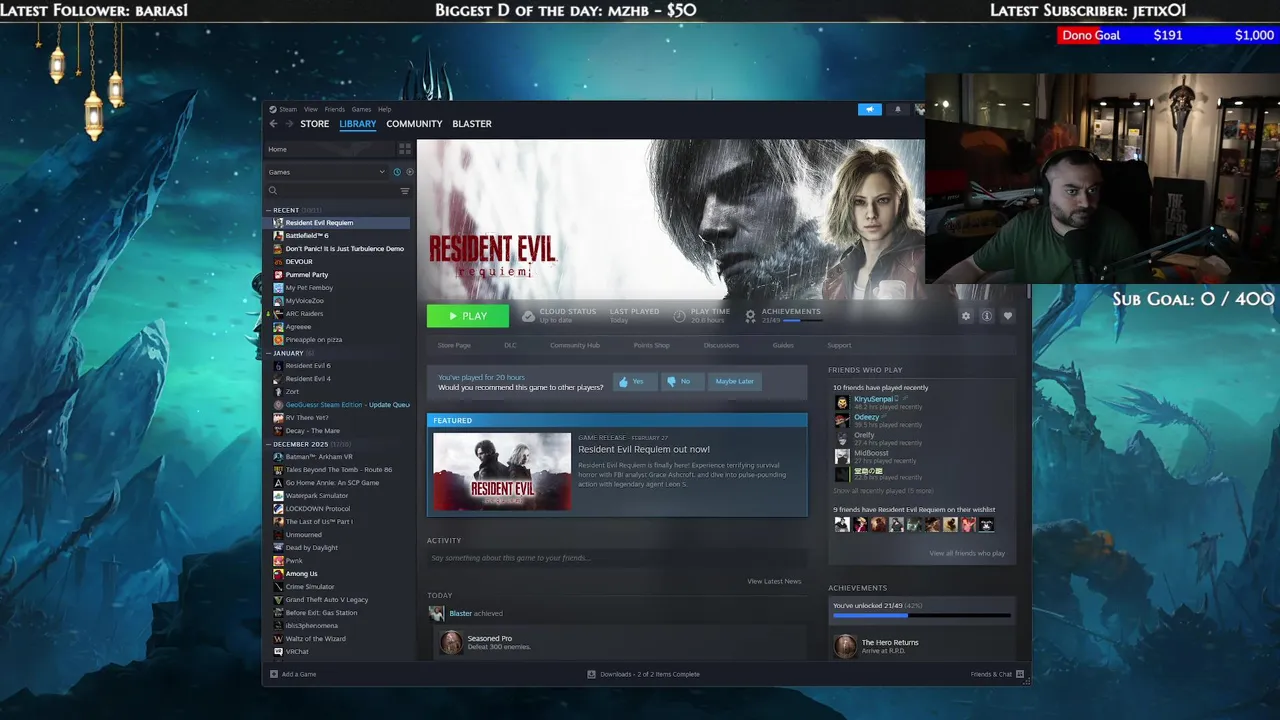Click the library search field

(338, 191)
